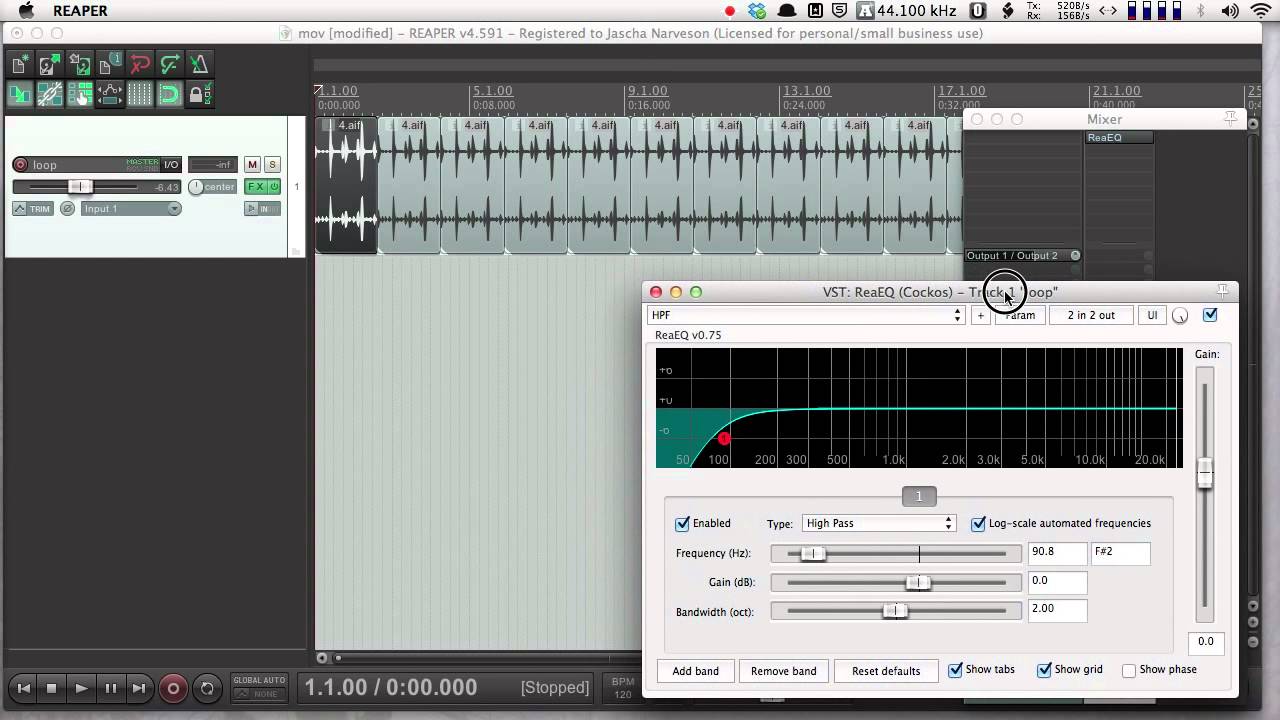Click the New project toolbar icon

(19, 65)
